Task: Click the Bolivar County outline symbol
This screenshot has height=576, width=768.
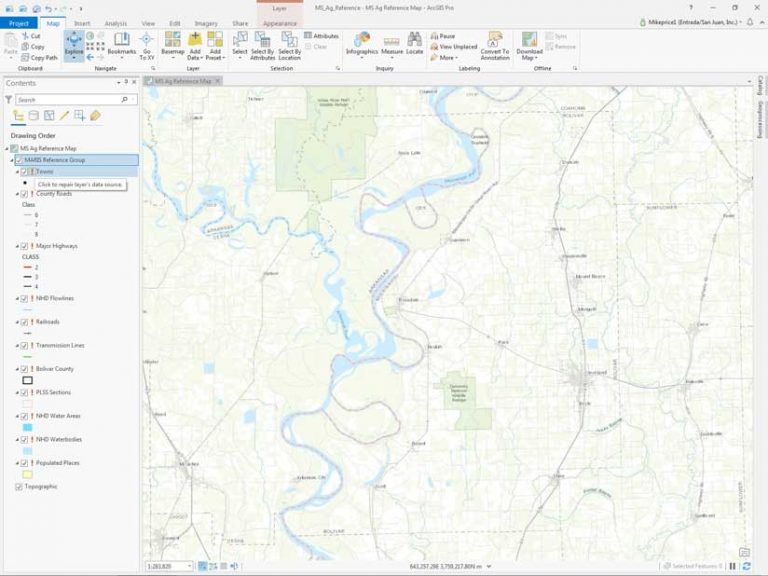Action: (27, 380)
